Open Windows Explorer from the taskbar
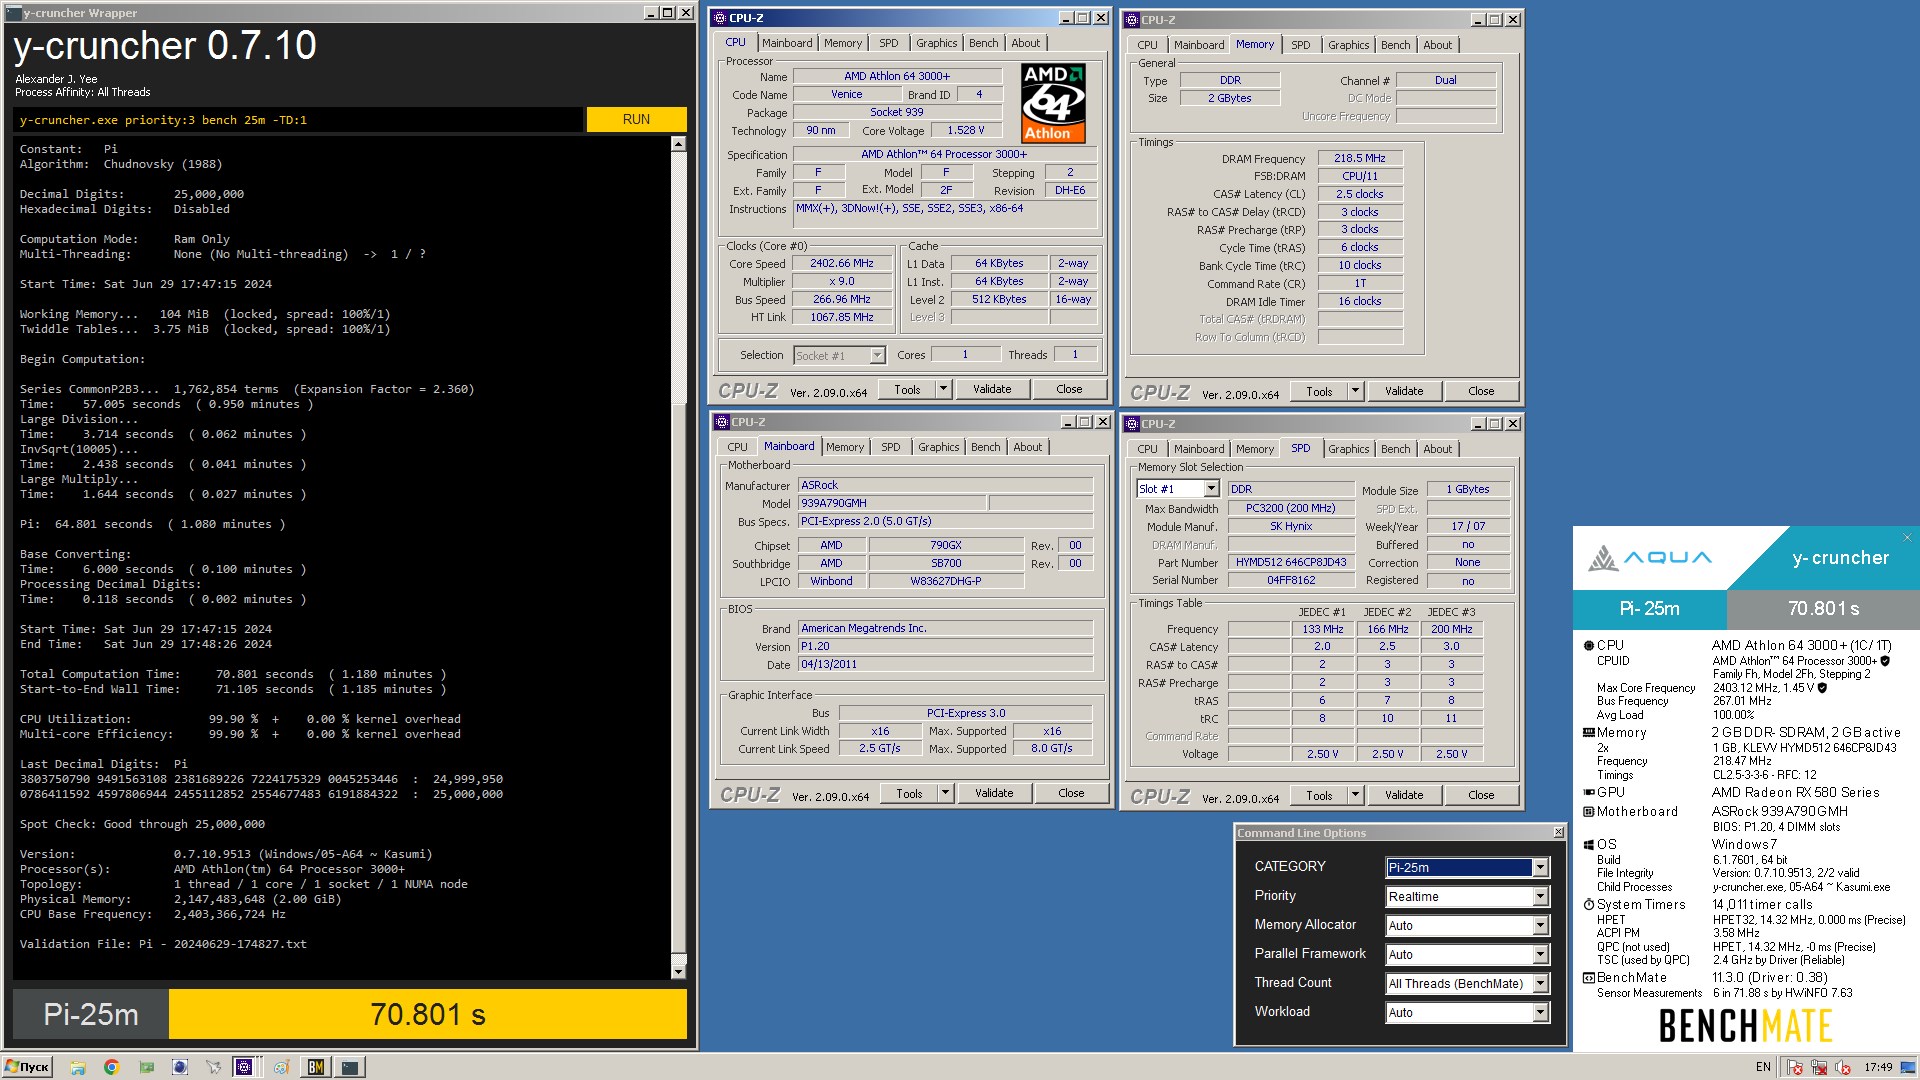 [x=77, y=1067]
